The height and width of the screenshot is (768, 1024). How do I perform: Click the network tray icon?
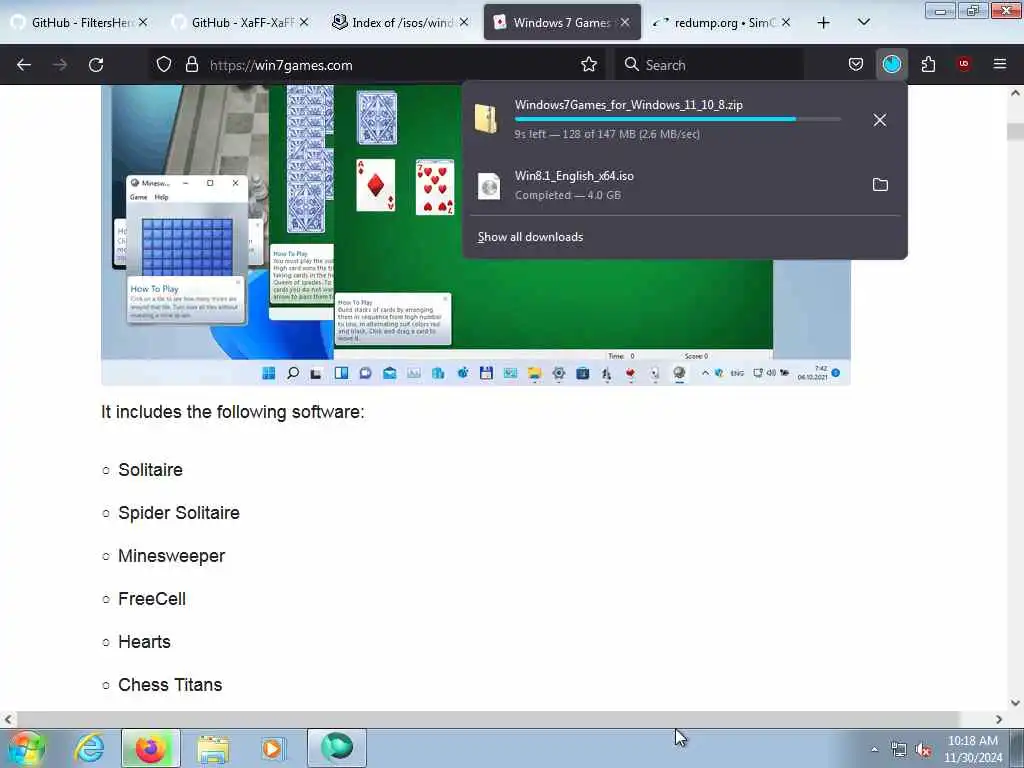click(899, 750)
